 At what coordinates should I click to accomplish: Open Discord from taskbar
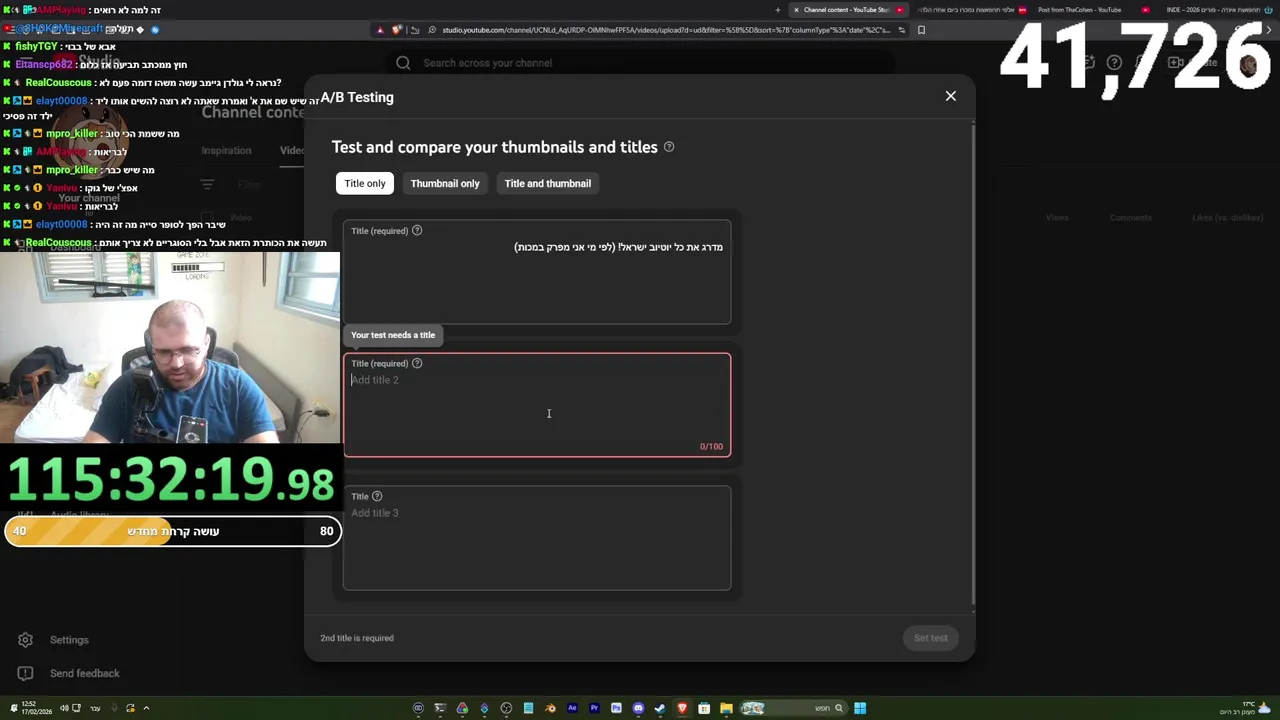(x=638, y=708)
